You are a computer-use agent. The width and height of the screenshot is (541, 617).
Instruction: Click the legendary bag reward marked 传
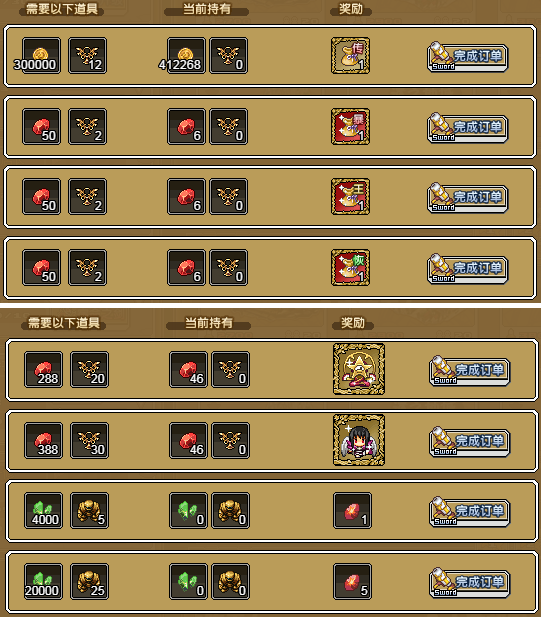click(x=350, y=55)
